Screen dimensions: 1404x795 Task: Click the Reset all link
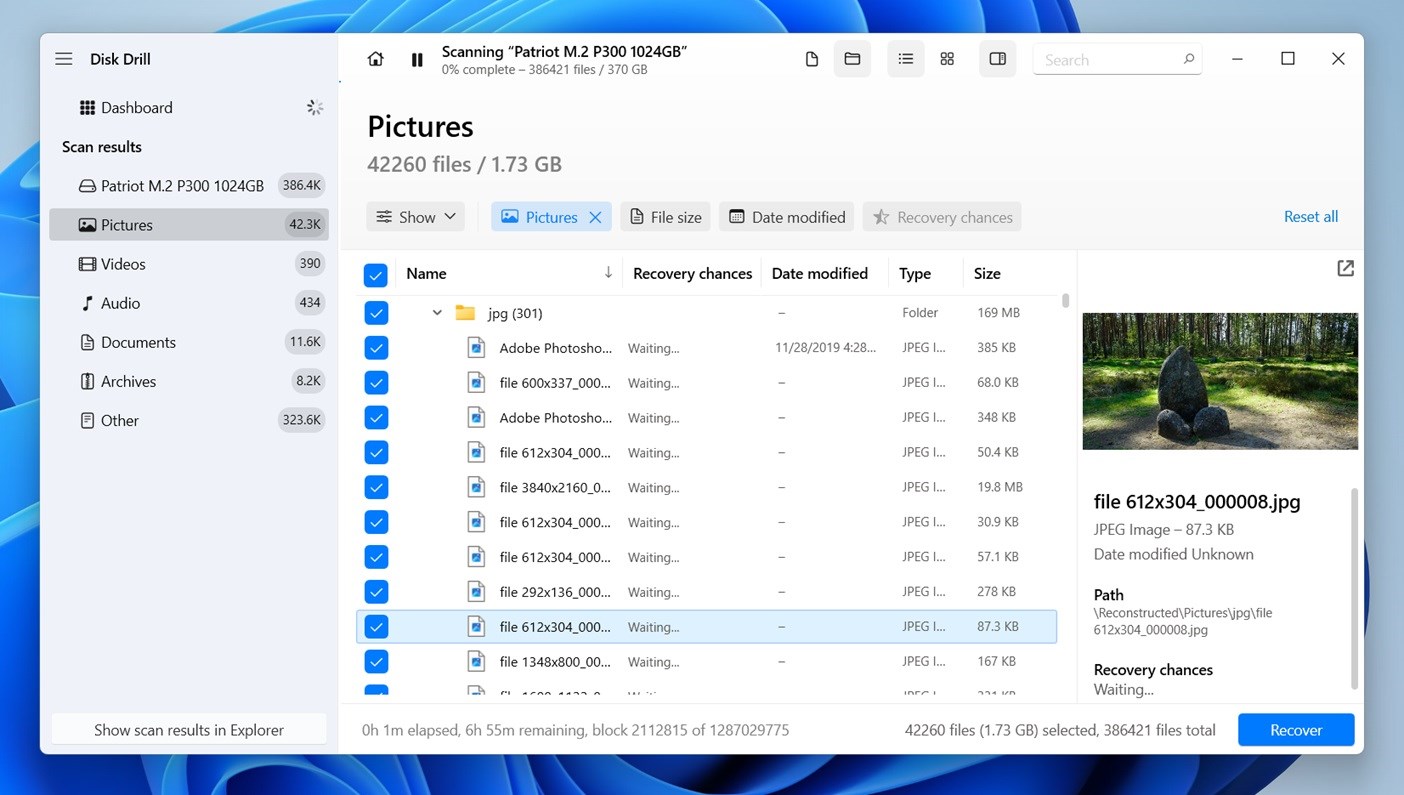pyautogui.click(x=1311, y=216)
